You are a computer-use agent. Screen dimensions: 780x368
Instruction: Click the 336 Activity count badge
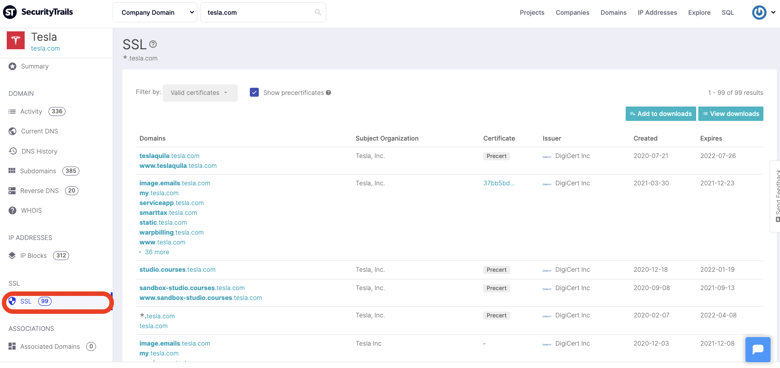(57, 111)
